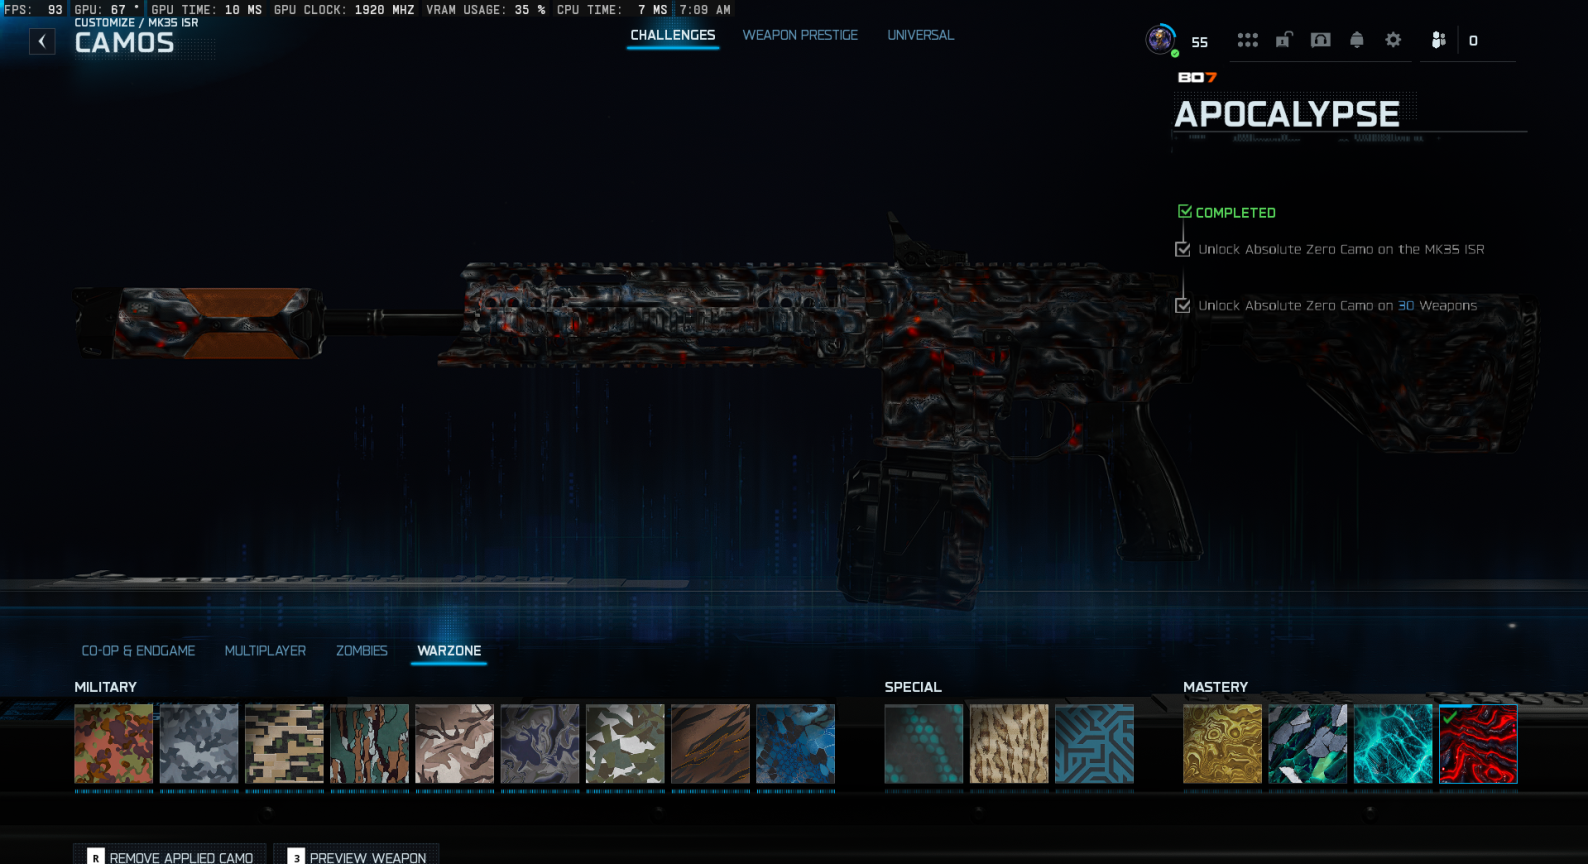Select the gold Mastery camo

click(1223, 744)
